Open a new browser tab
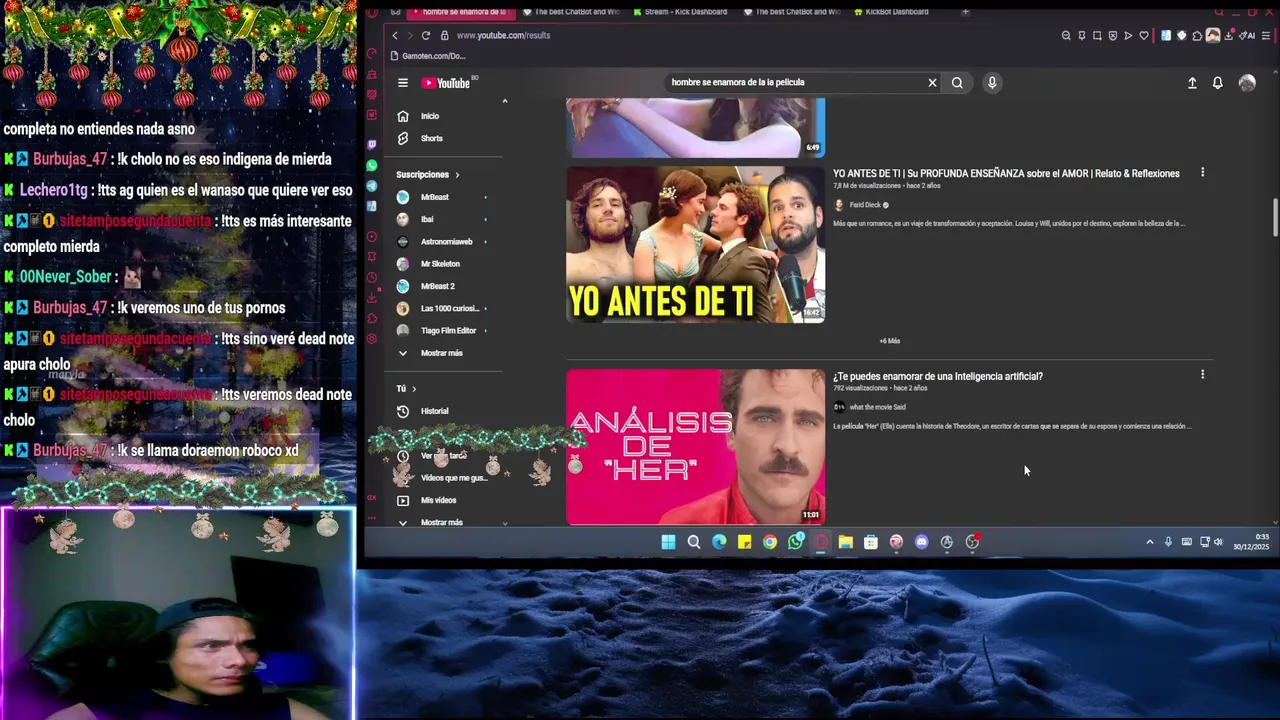 click(x=965, y=12)
